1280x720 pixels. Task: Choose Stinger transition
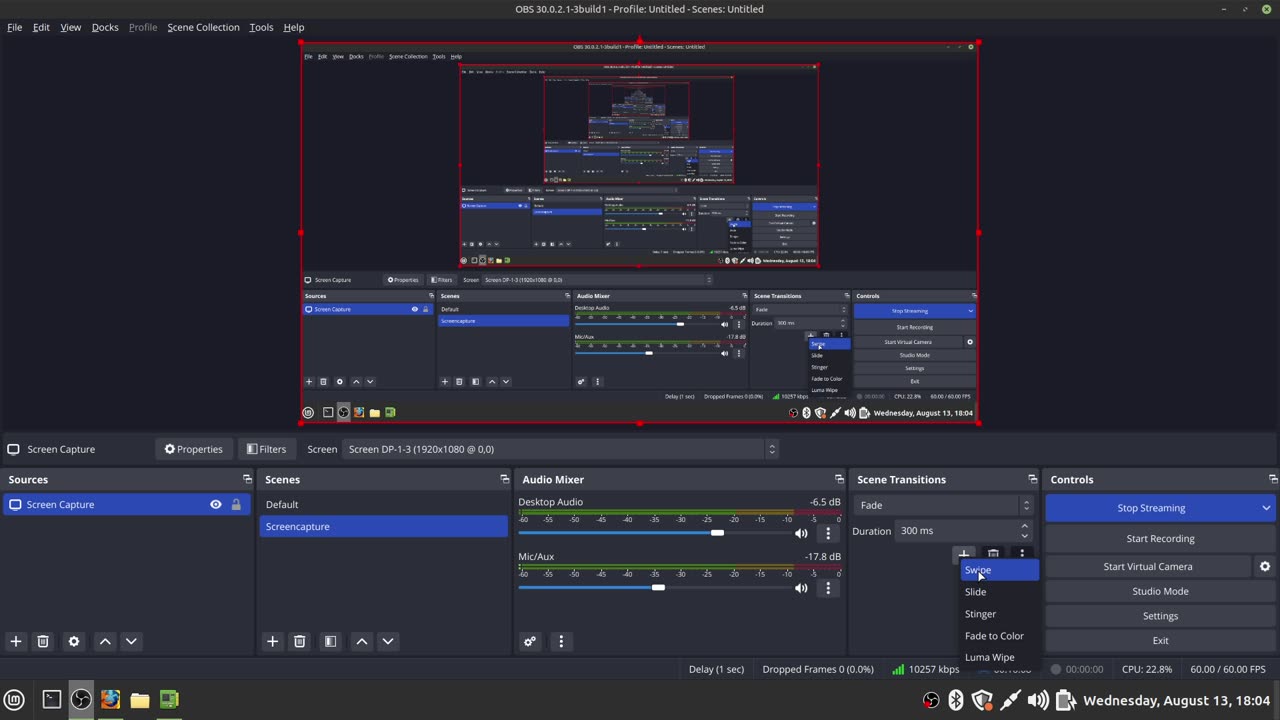[x=999, y=614]
